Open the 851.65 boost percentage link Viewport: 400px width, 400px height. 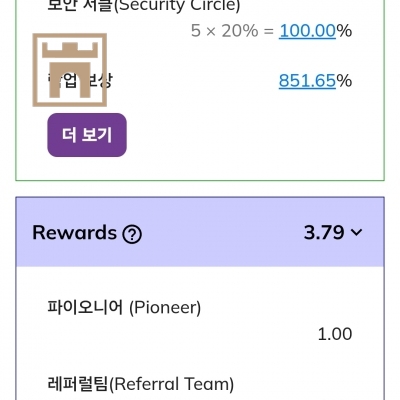click(x=307, y=81)
